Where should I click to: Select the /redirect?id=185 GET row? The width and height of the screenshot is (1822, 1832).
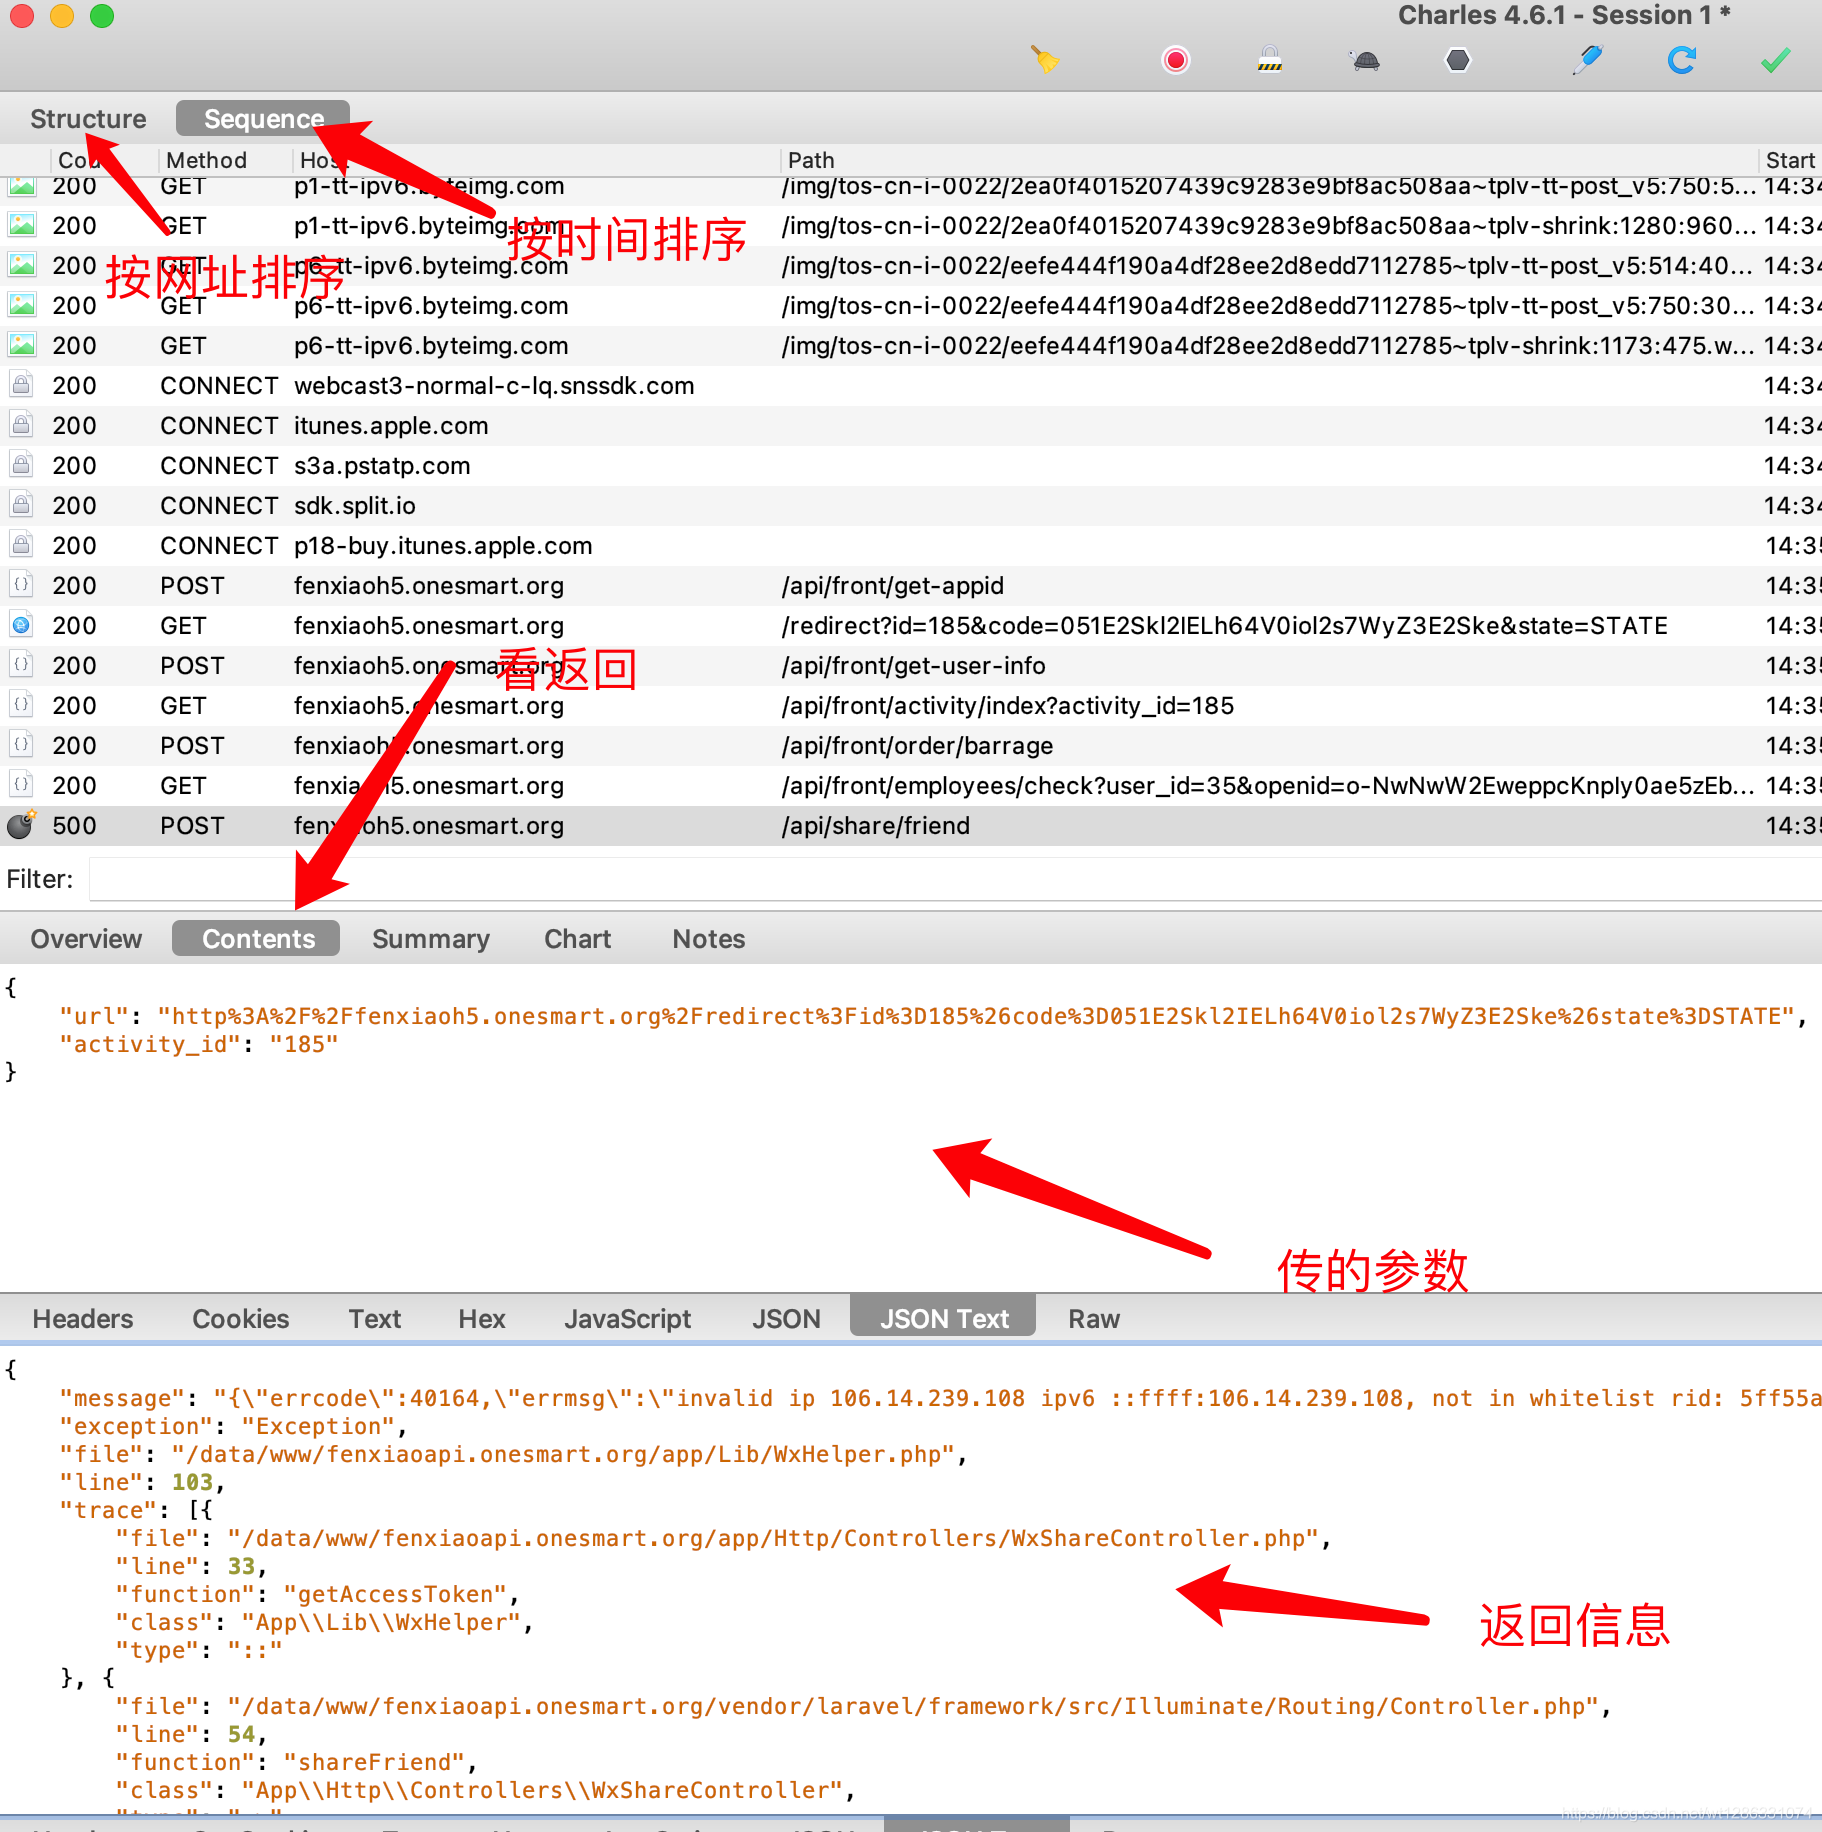click(x=911, y=626)
